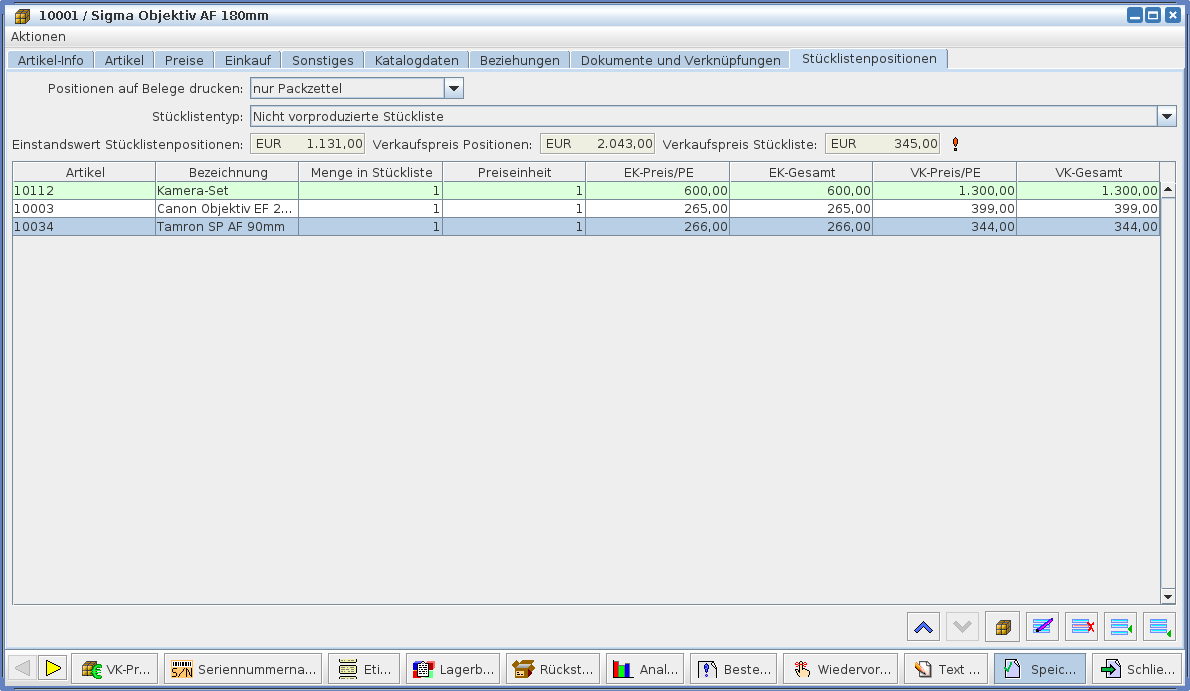Delete position with red X list icon
The width and height of the screenshot is (1190, 691).
click(1081, 627)
